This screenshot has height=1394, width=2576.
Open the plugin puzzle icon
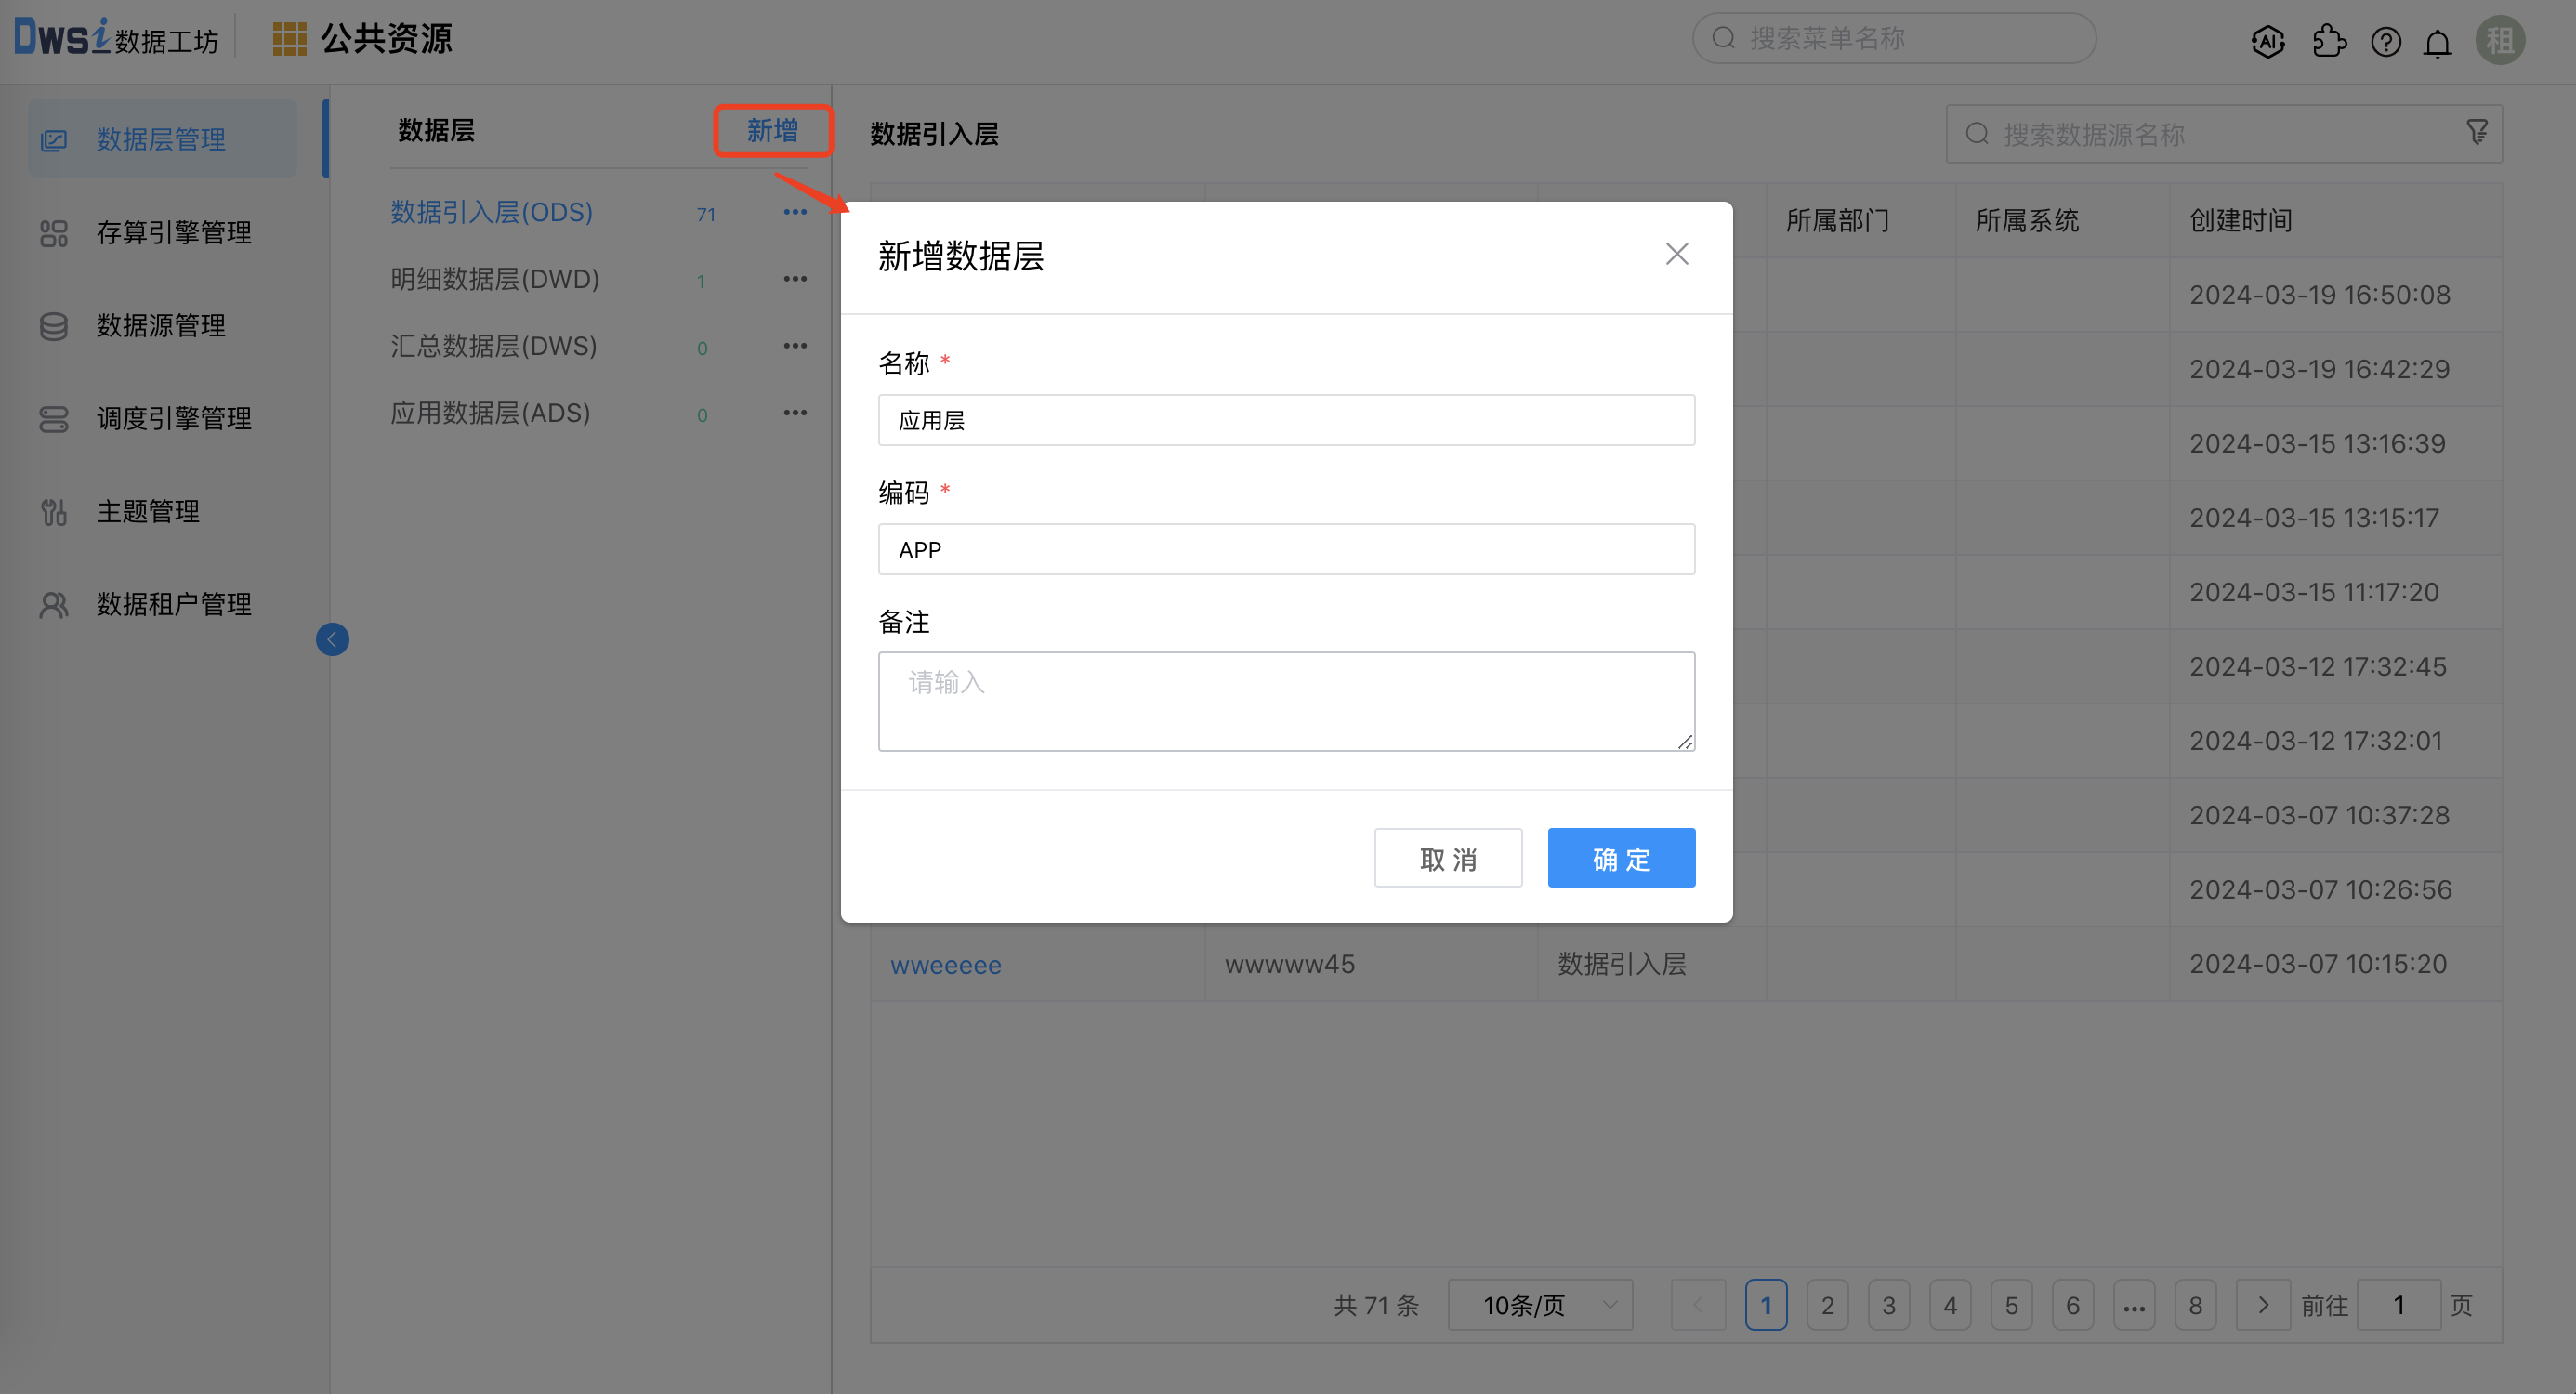2328,41
